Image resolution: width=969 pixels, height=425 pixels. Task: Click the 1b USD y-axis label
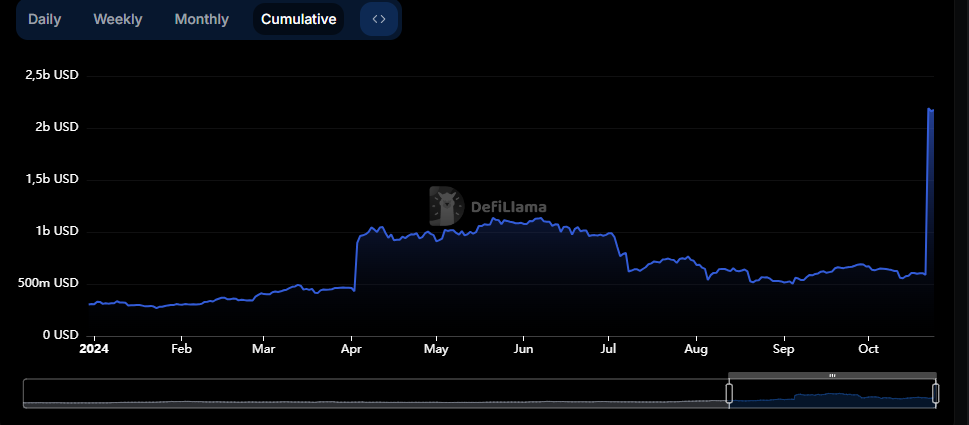pyautogui.click(x=58, y=231)
